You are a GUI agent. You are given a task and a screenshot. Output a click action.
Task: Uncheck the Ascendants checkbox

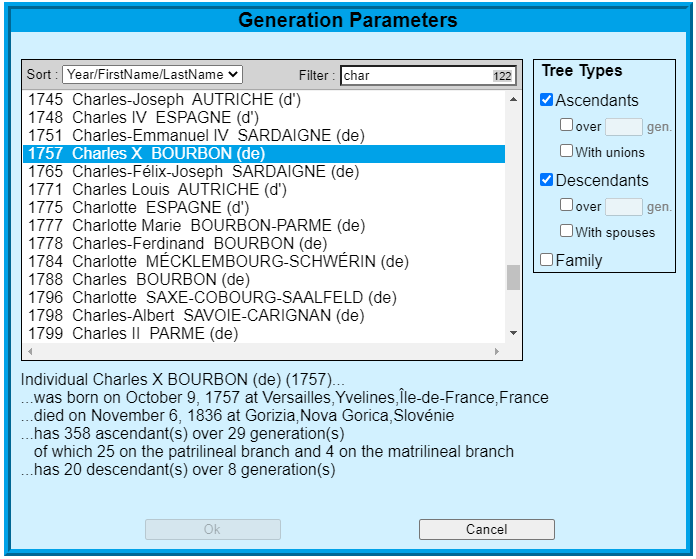click(x=546, y=100)
